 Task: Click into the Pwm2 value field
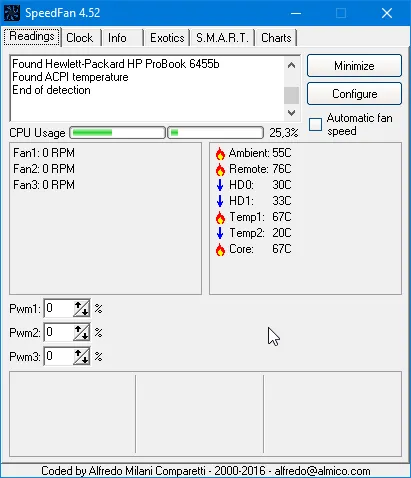click(x=59, y=332)
